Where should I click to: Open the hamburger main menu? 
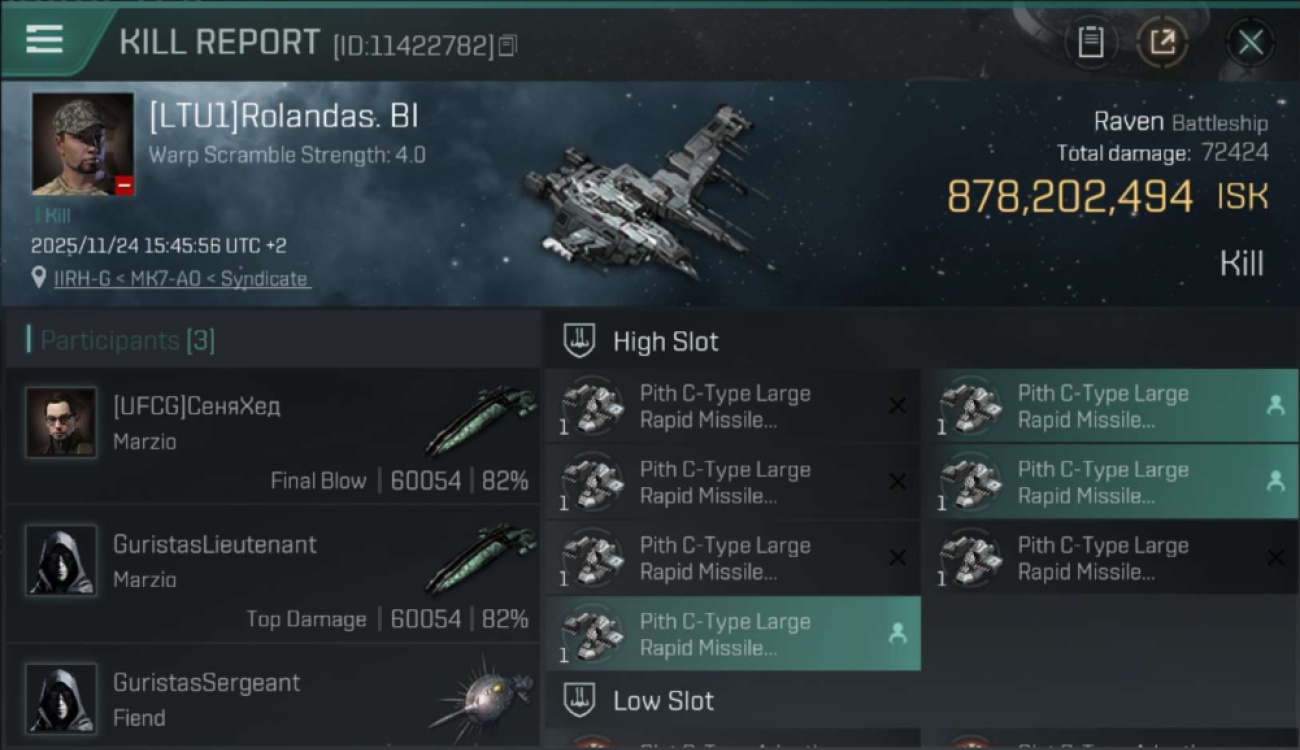(x=45, y=40)
